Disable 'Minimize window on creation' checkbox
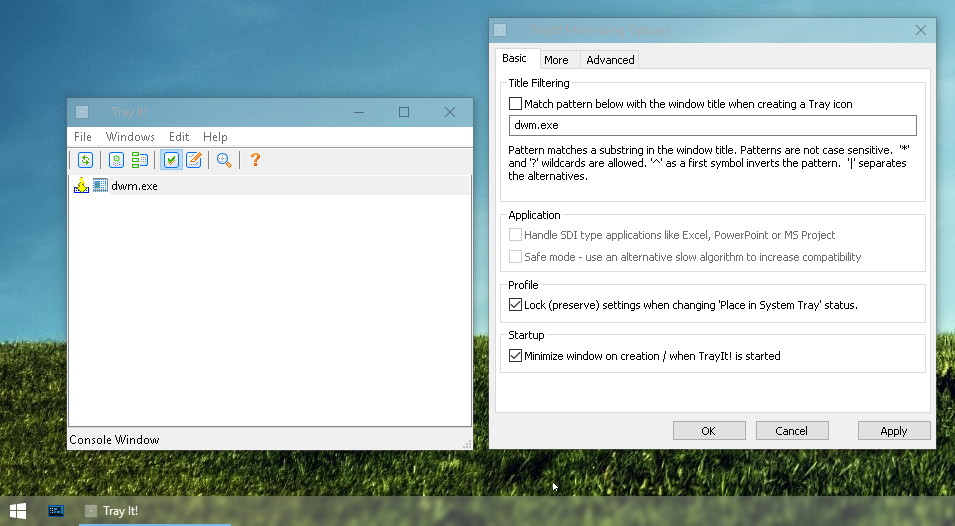 [x=516, y=356]
